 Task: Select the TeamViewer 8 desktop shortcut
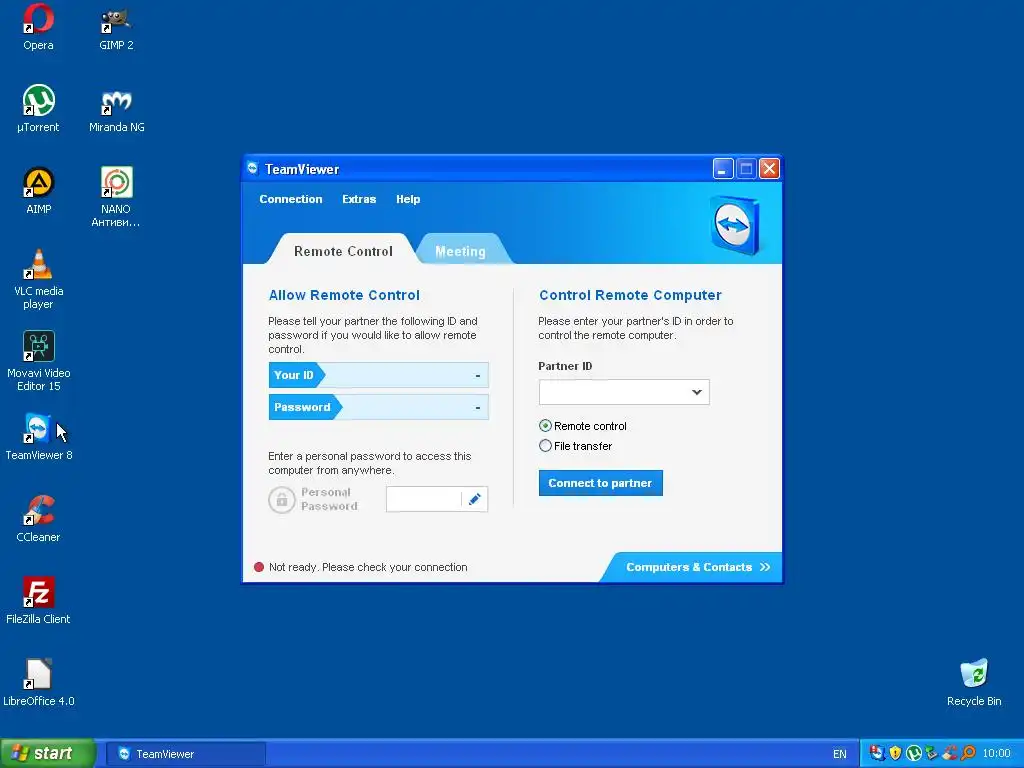coord(39,437)
